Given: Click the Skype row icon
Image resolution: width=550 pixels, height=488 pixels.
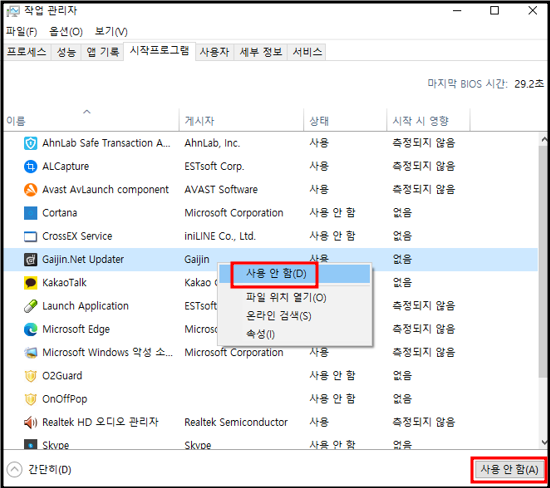Looking at the screenshot, I should [31, 444].
